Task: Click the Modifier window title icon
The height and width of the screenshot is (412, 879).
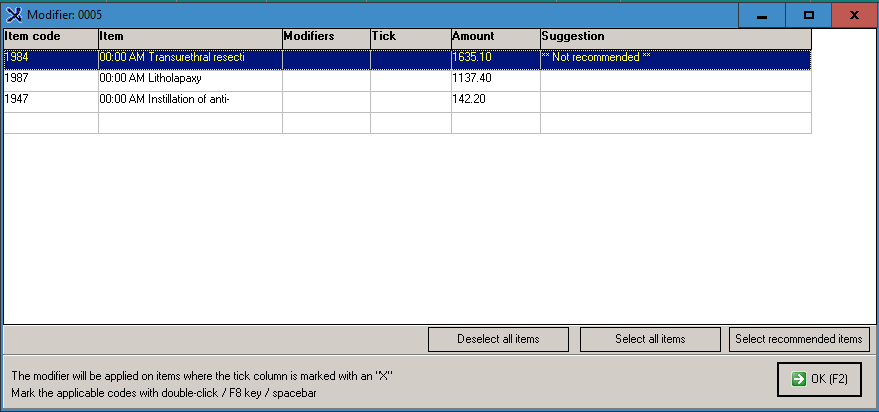Action: (13, 15)
